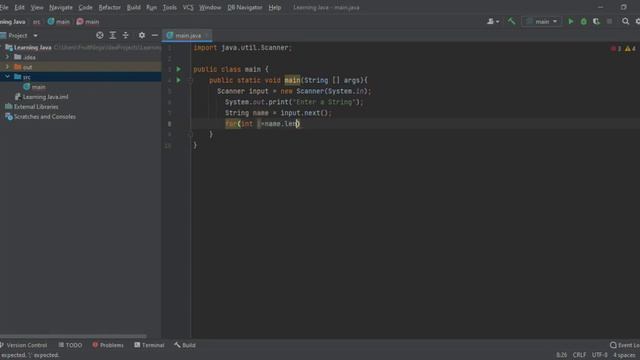Image resolution: width=640 pixels, height=360 pixels.
Task: Open the File menu
Action: tap(4, 7)
